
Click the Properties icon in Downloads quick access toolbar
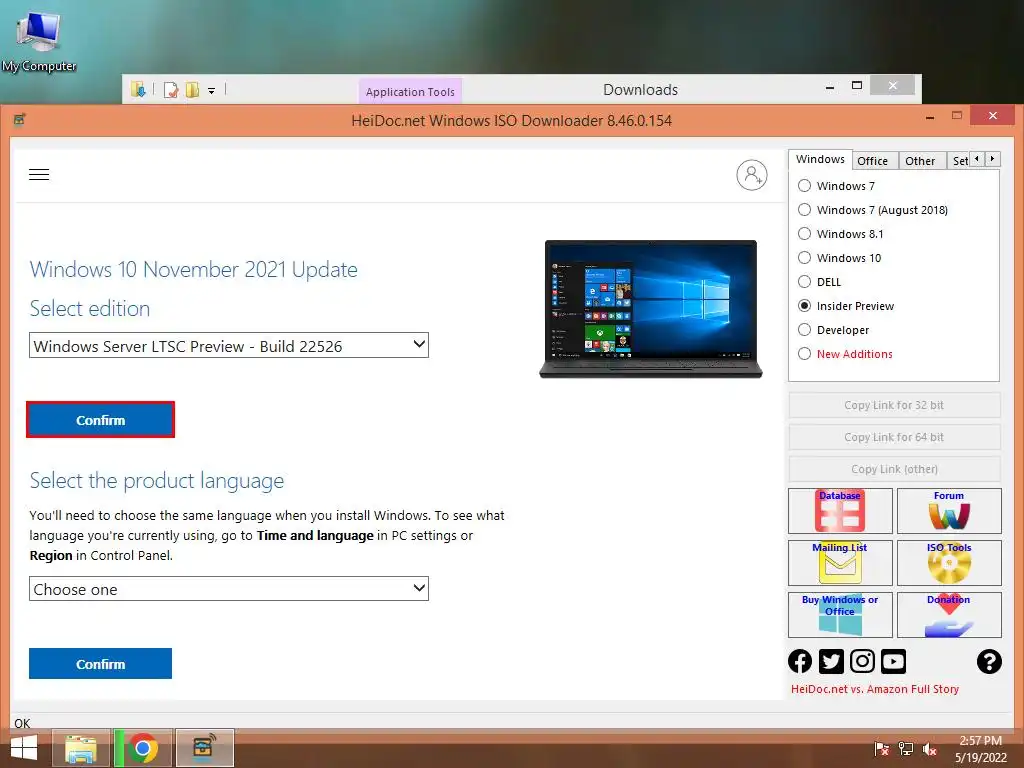click(171, 90)
